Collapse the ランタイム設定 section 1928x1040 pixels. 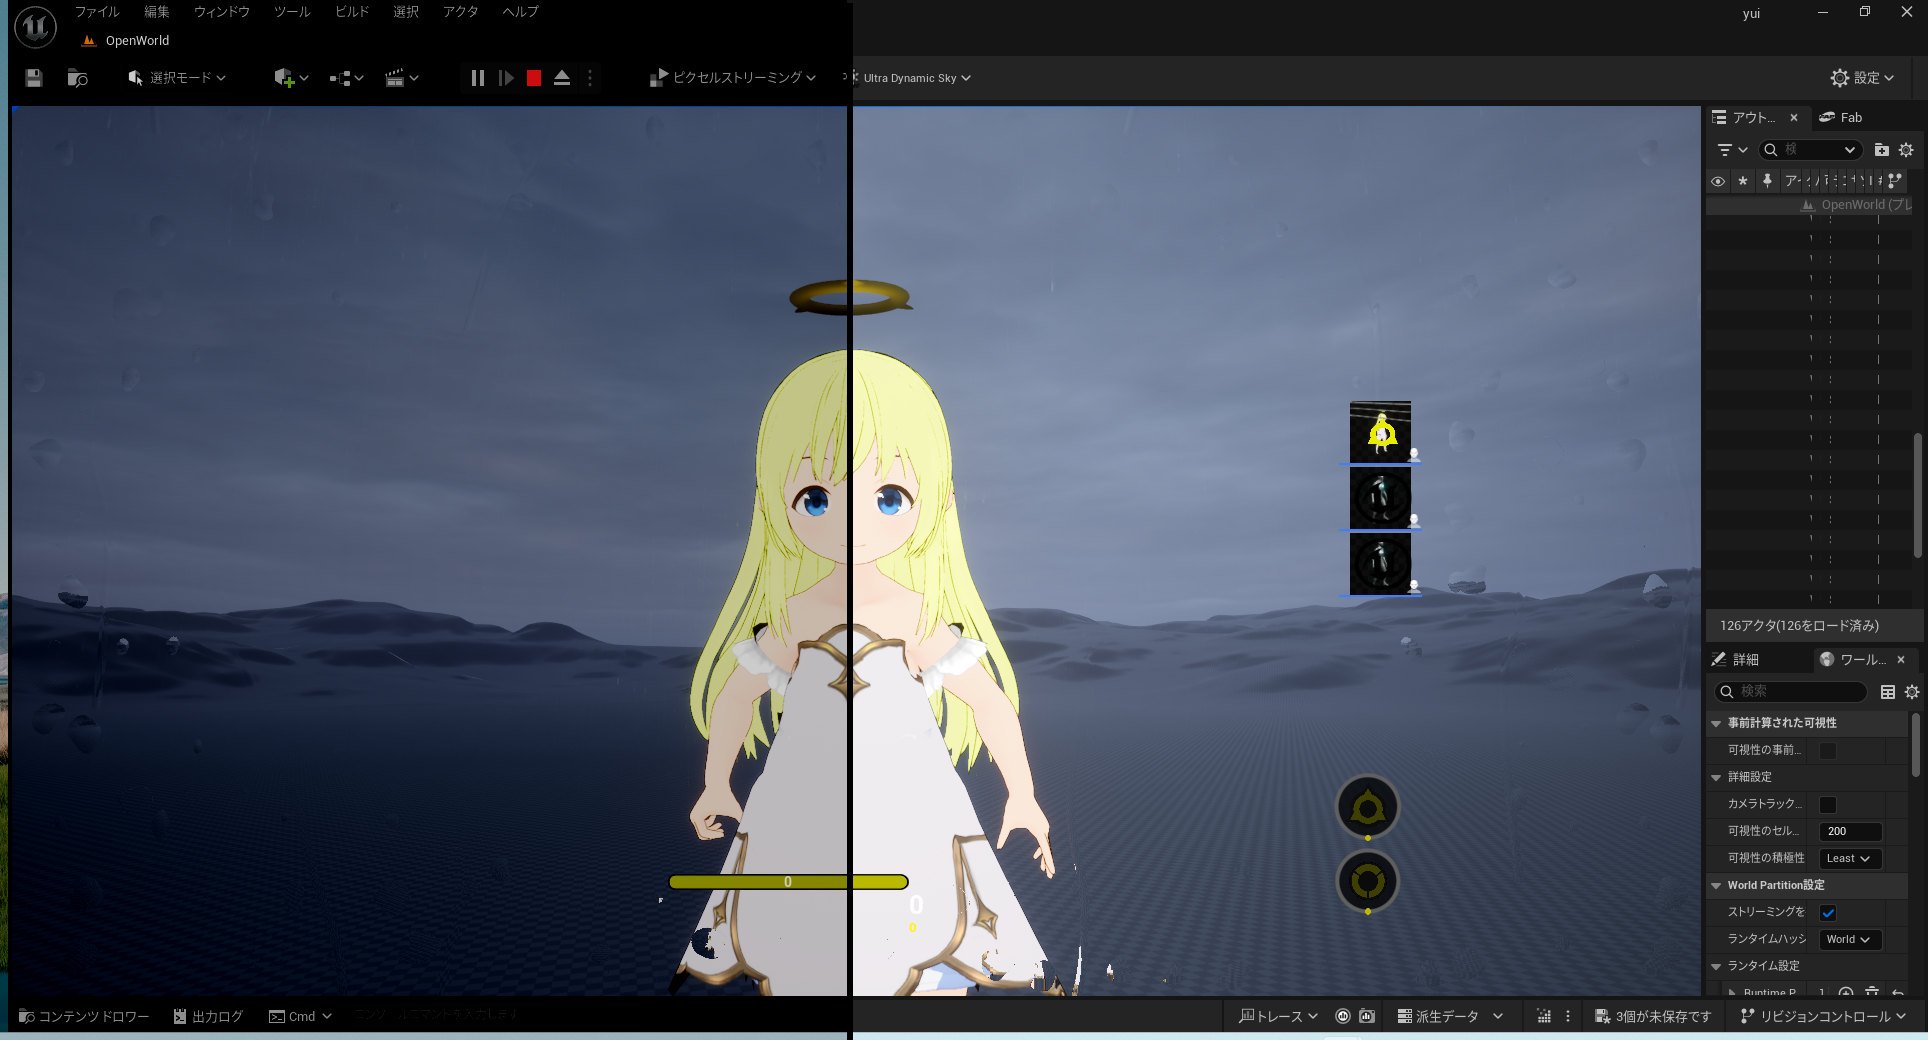coord(1716,967)
